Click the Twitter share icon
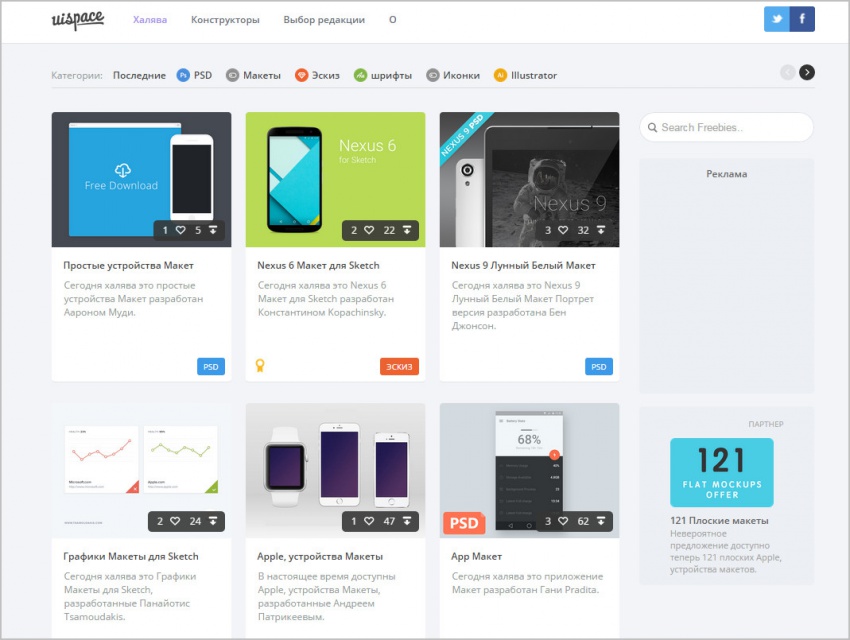Viewport: 850px width, 640px height. pos(776,19)
